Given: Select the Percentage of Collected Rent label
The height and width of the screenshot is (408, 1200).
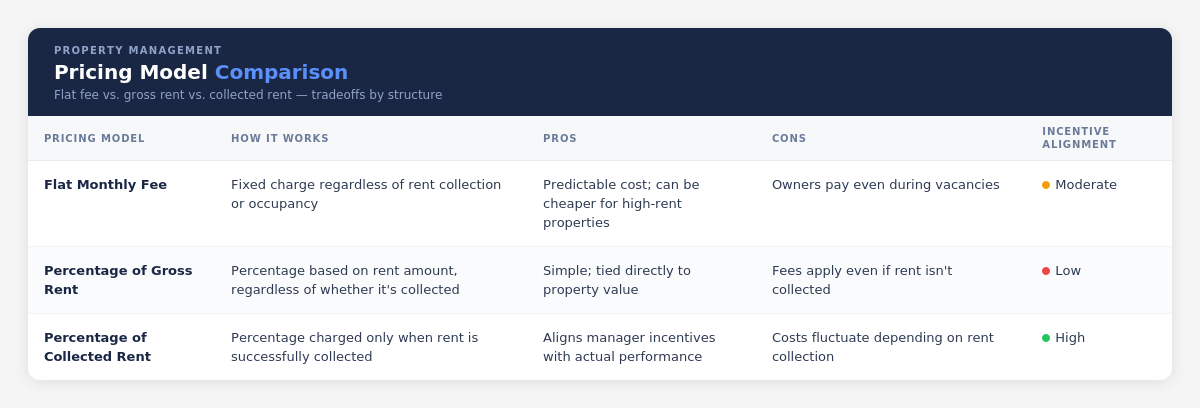Looking at the screenshot, I should 97,347.
